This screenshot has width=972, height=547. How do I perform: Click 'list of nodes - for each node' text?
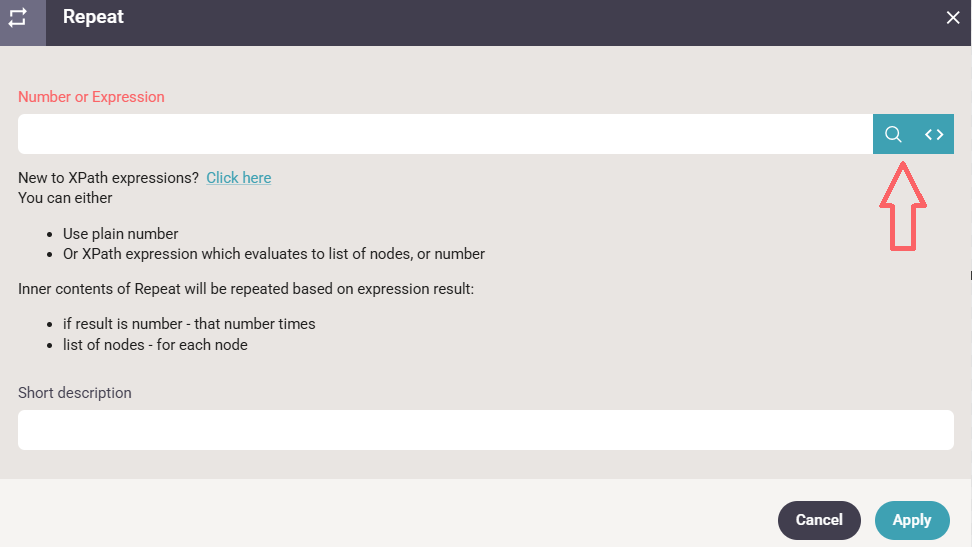point(155,345)
